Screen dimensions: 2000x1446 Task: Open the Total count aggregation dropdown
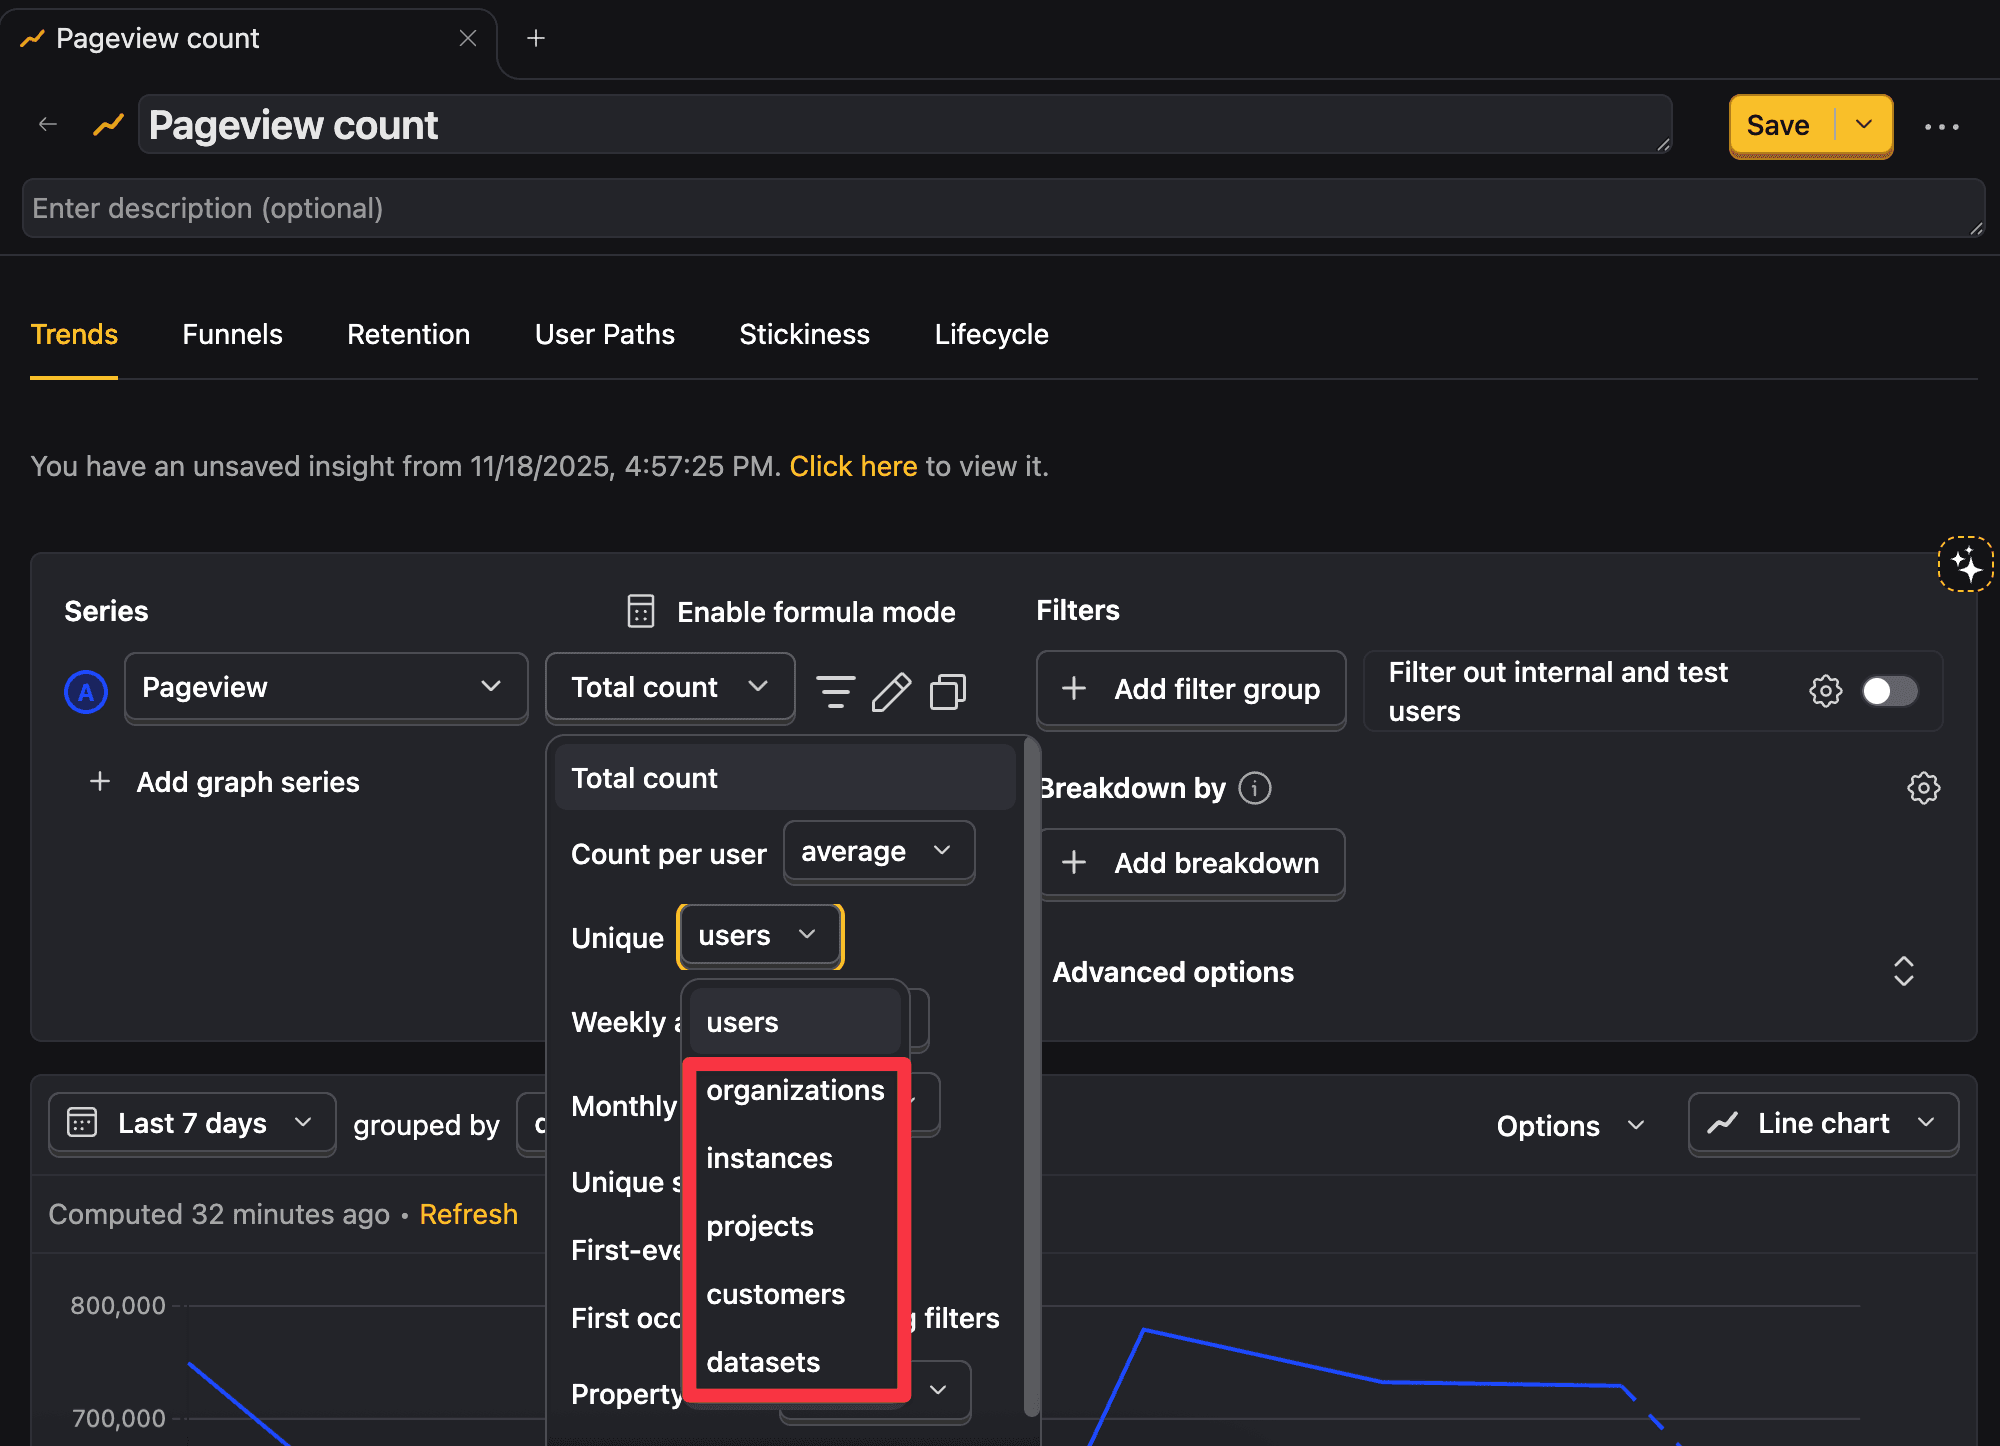click(669, 687)
